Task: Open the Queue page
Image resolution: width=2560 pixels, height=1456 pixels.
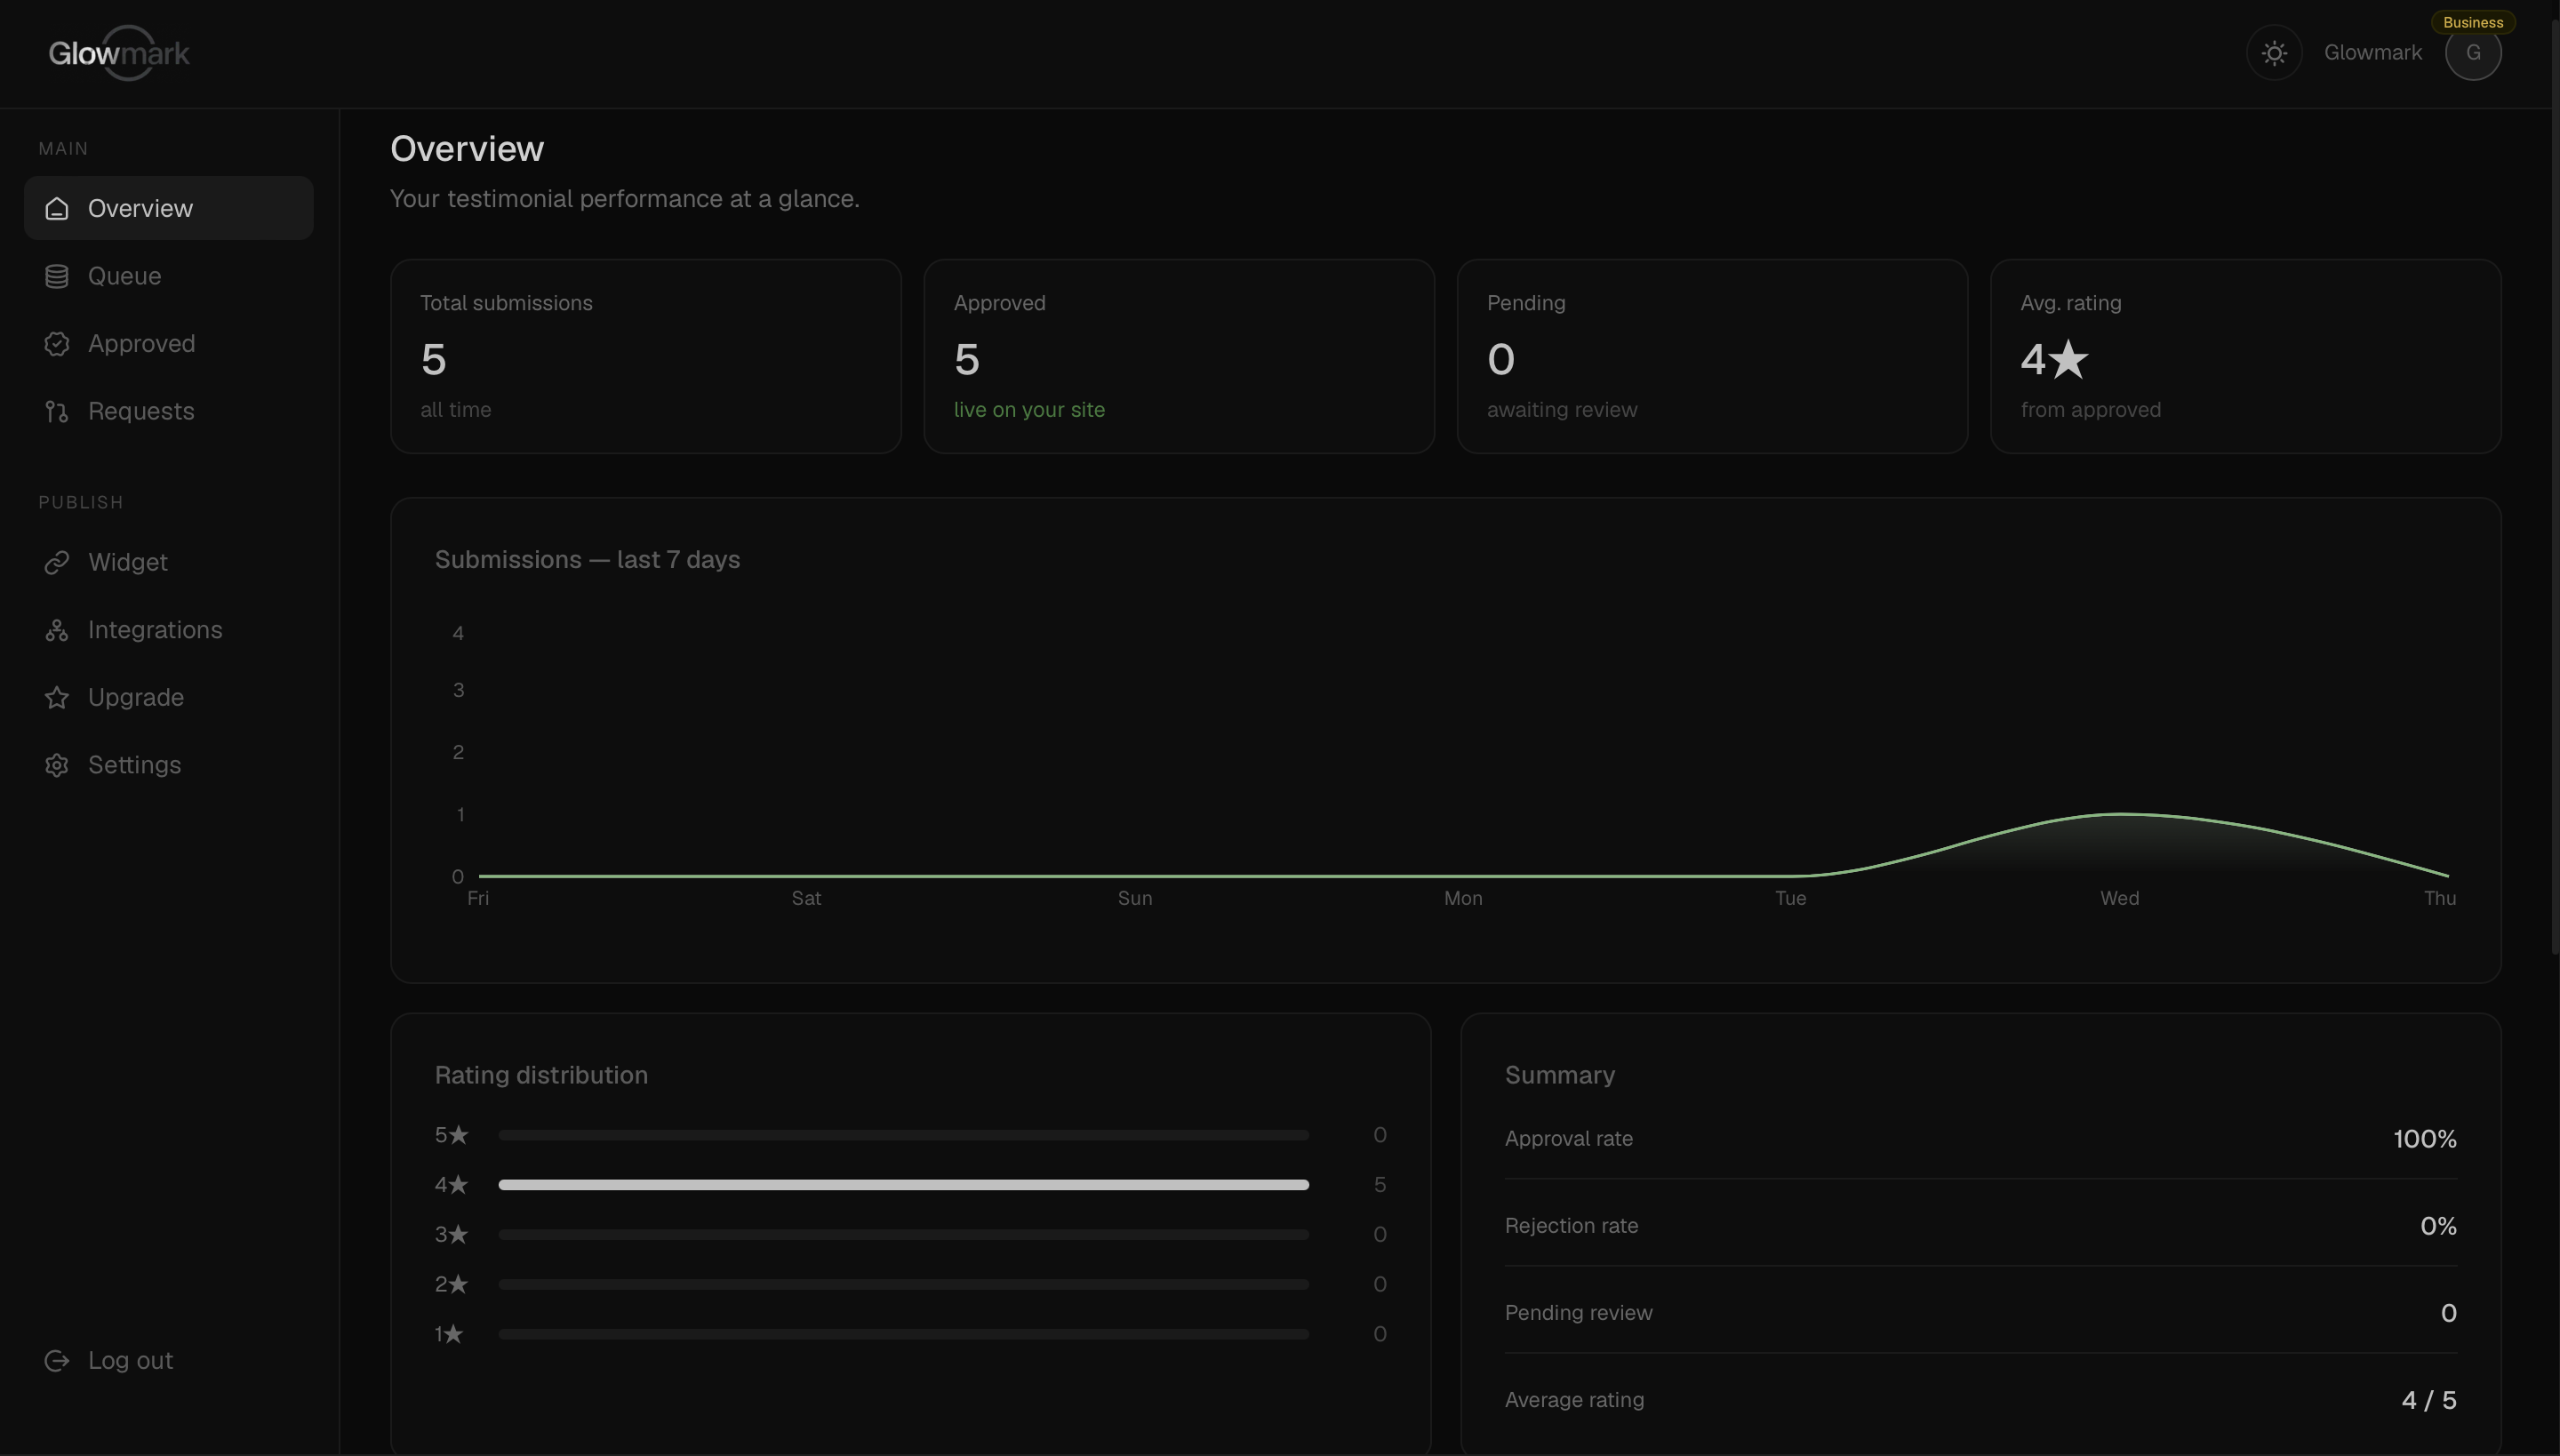Action: [x=169, y=276]
